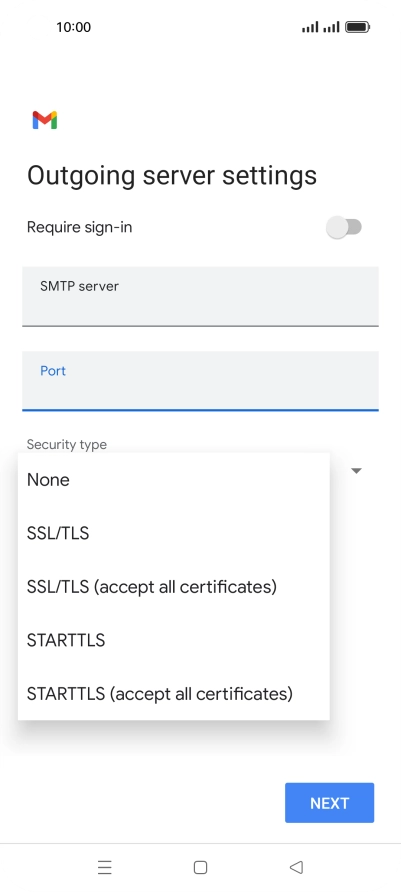Viewport: 401px width, 892px height.
Task: Tap the NEXT button
Action: coord(329,803)
